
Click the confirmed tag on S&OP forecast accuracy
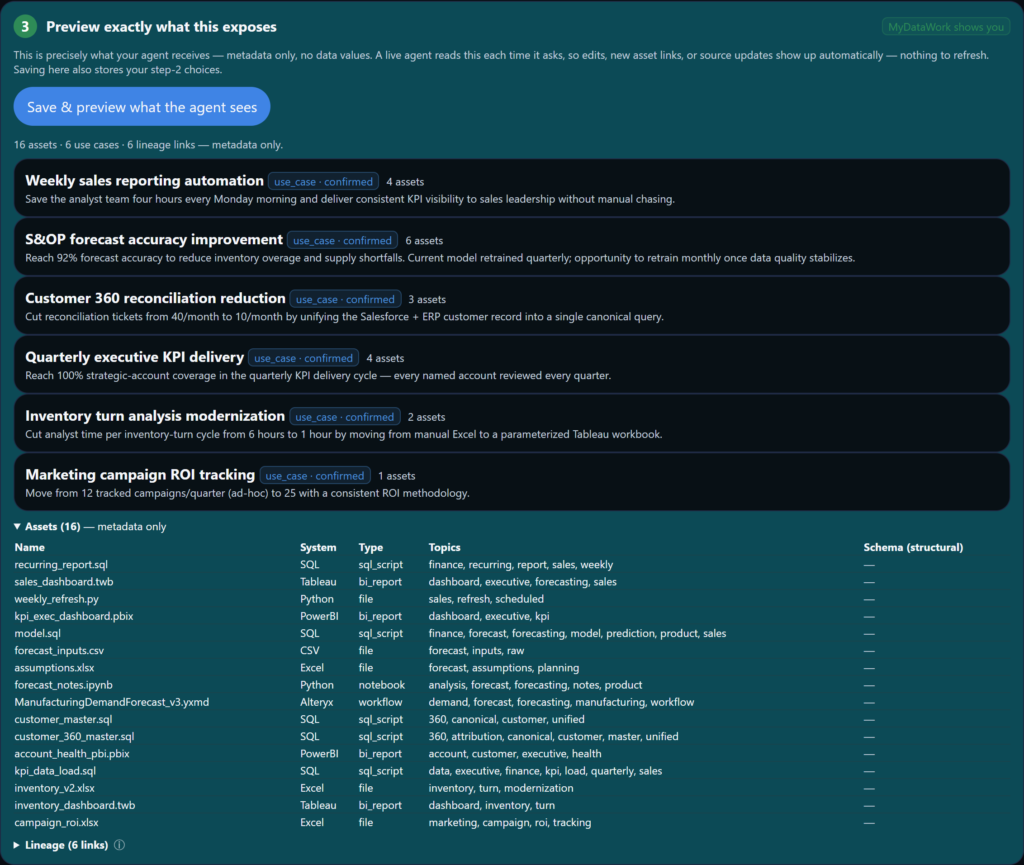tap(342, 240)
